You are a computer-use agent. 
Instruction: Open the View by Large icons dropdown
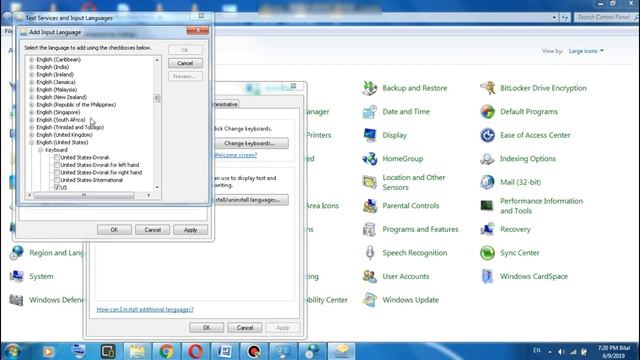tap(586, 51)
